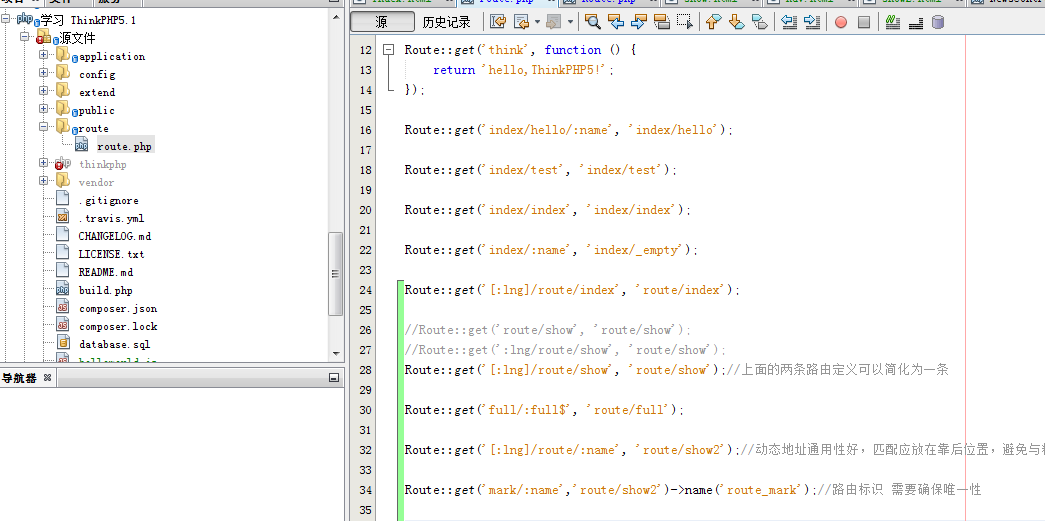This screenshot has height=521, width=1045.
Task: Click the php icon beside build.php
Action: click(63, 288)
